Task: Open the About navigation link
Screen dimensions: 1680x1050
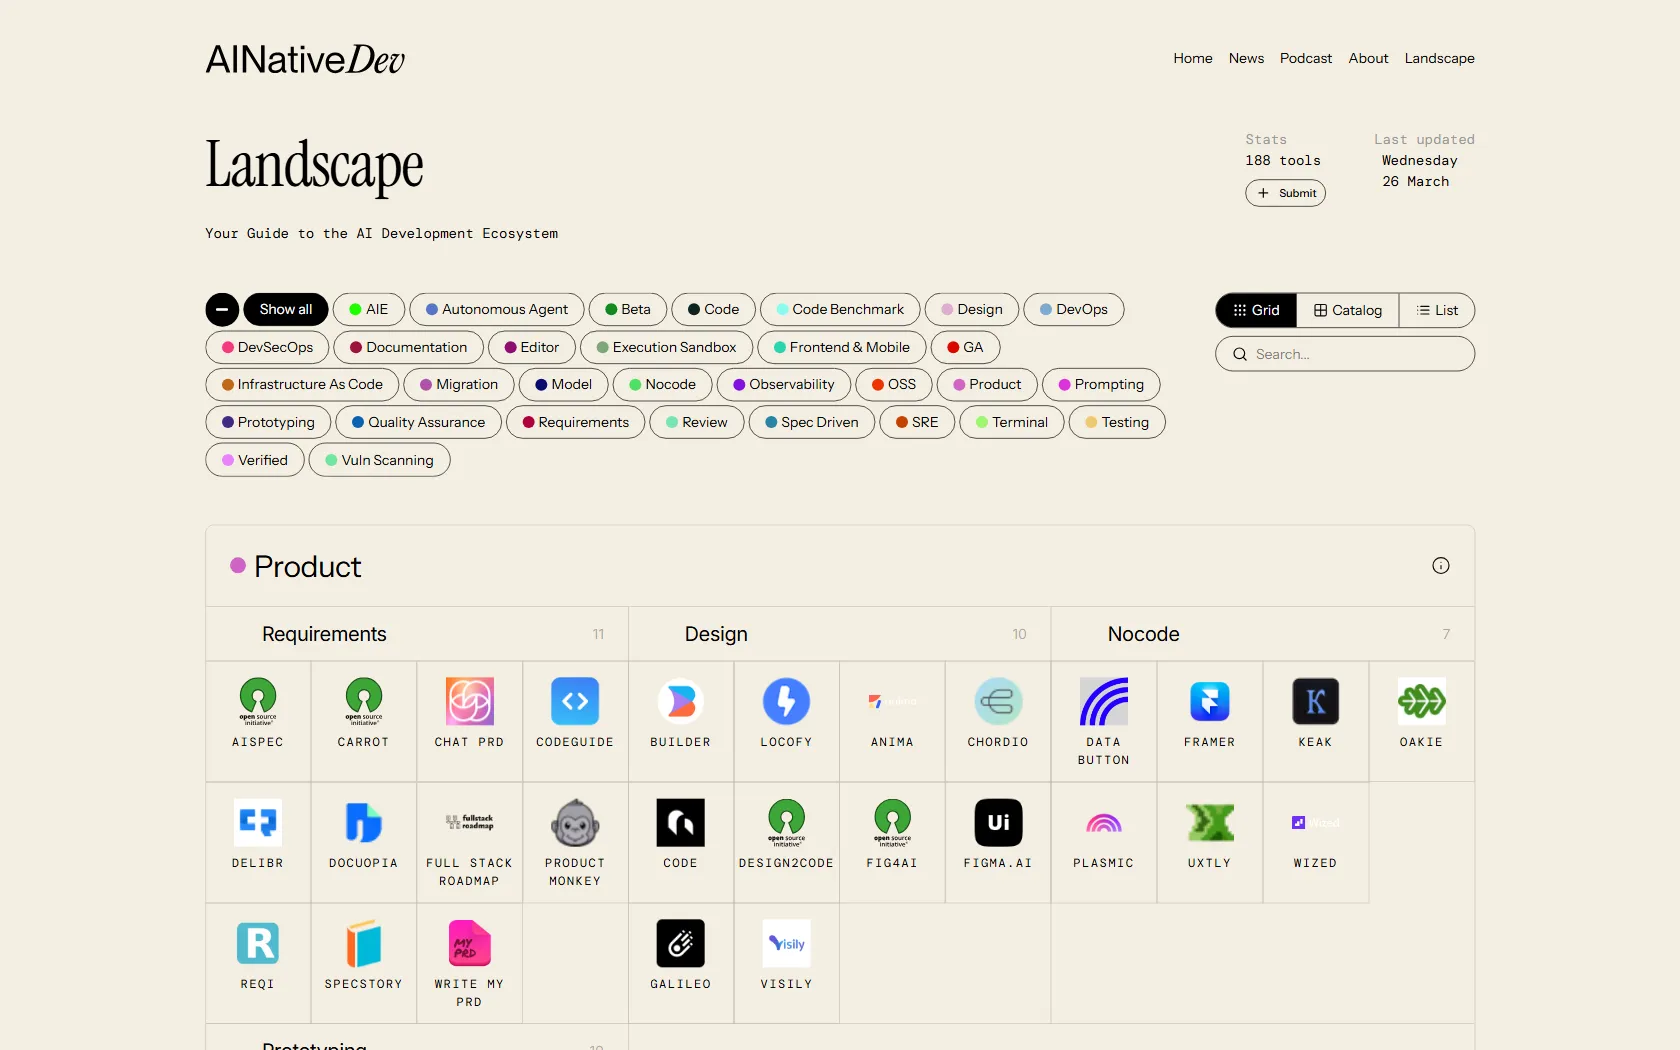Action: click(x=1368, y=58)
